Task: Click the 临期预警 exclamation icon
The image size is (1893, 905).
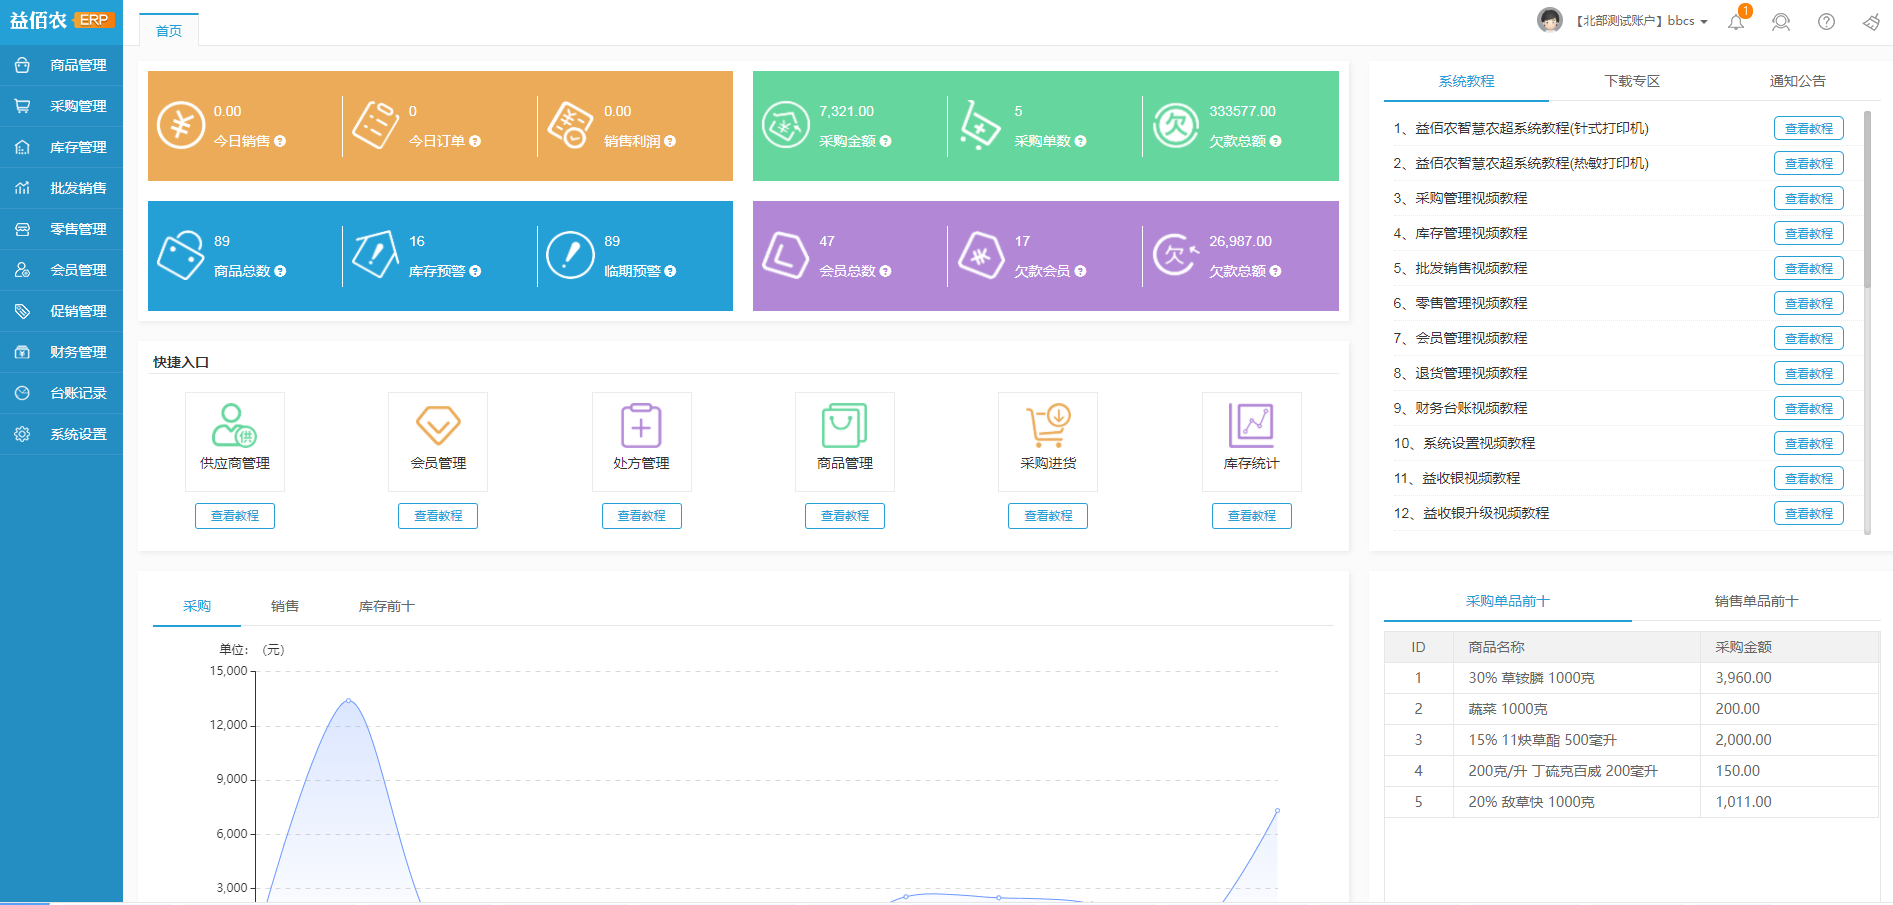Action: coord(571,256)
